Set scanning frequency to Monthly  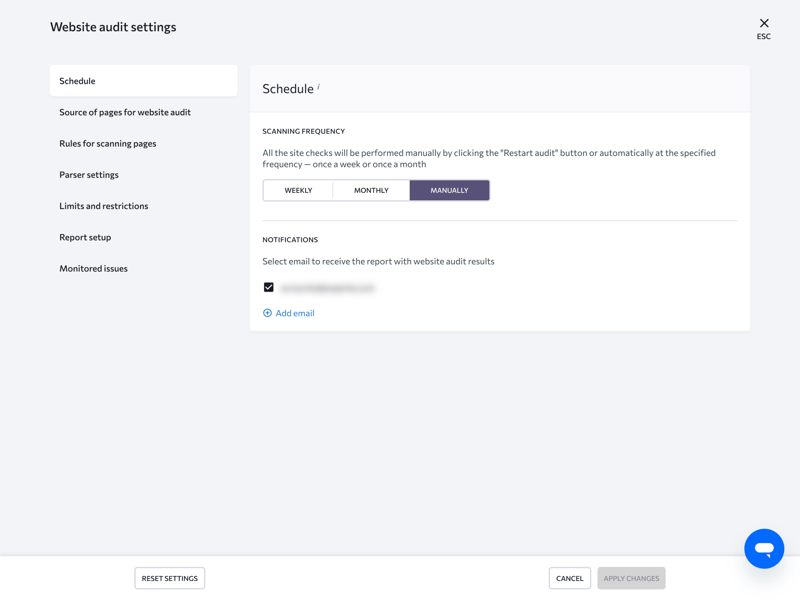(x=371, y=190)
